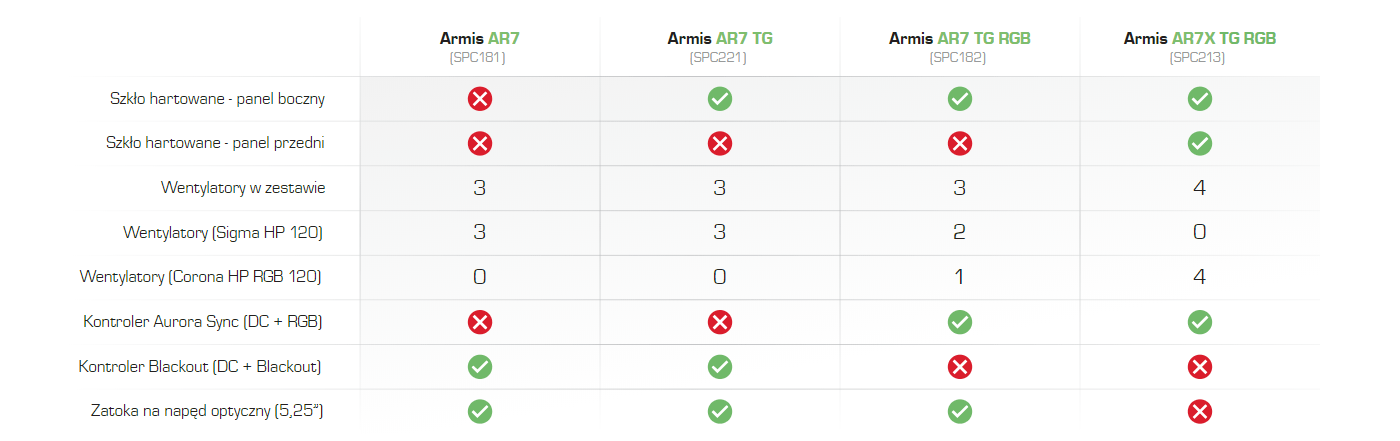Click red cross for AR7 side glass panel
The image size is (1400, 441).
click(x=480, y=99)
